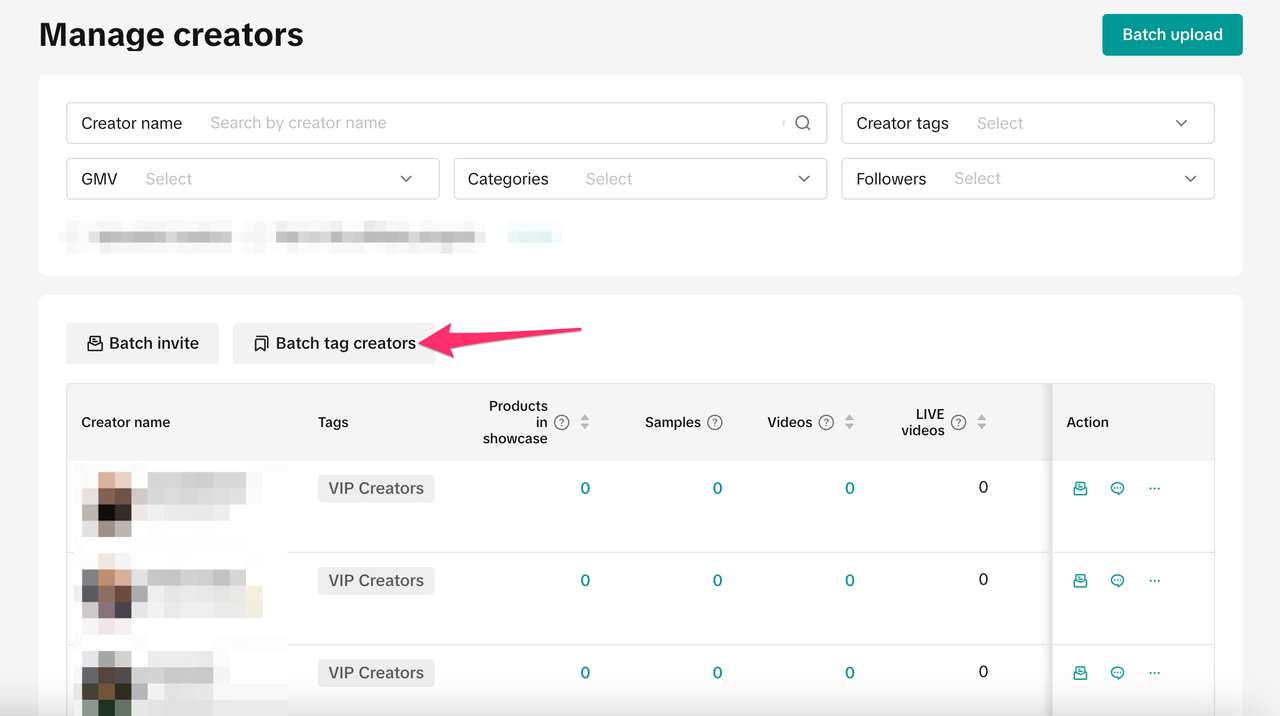Click the Batch upload button
Screen dimensions: 1280x716
click(x=1172, y=35)
